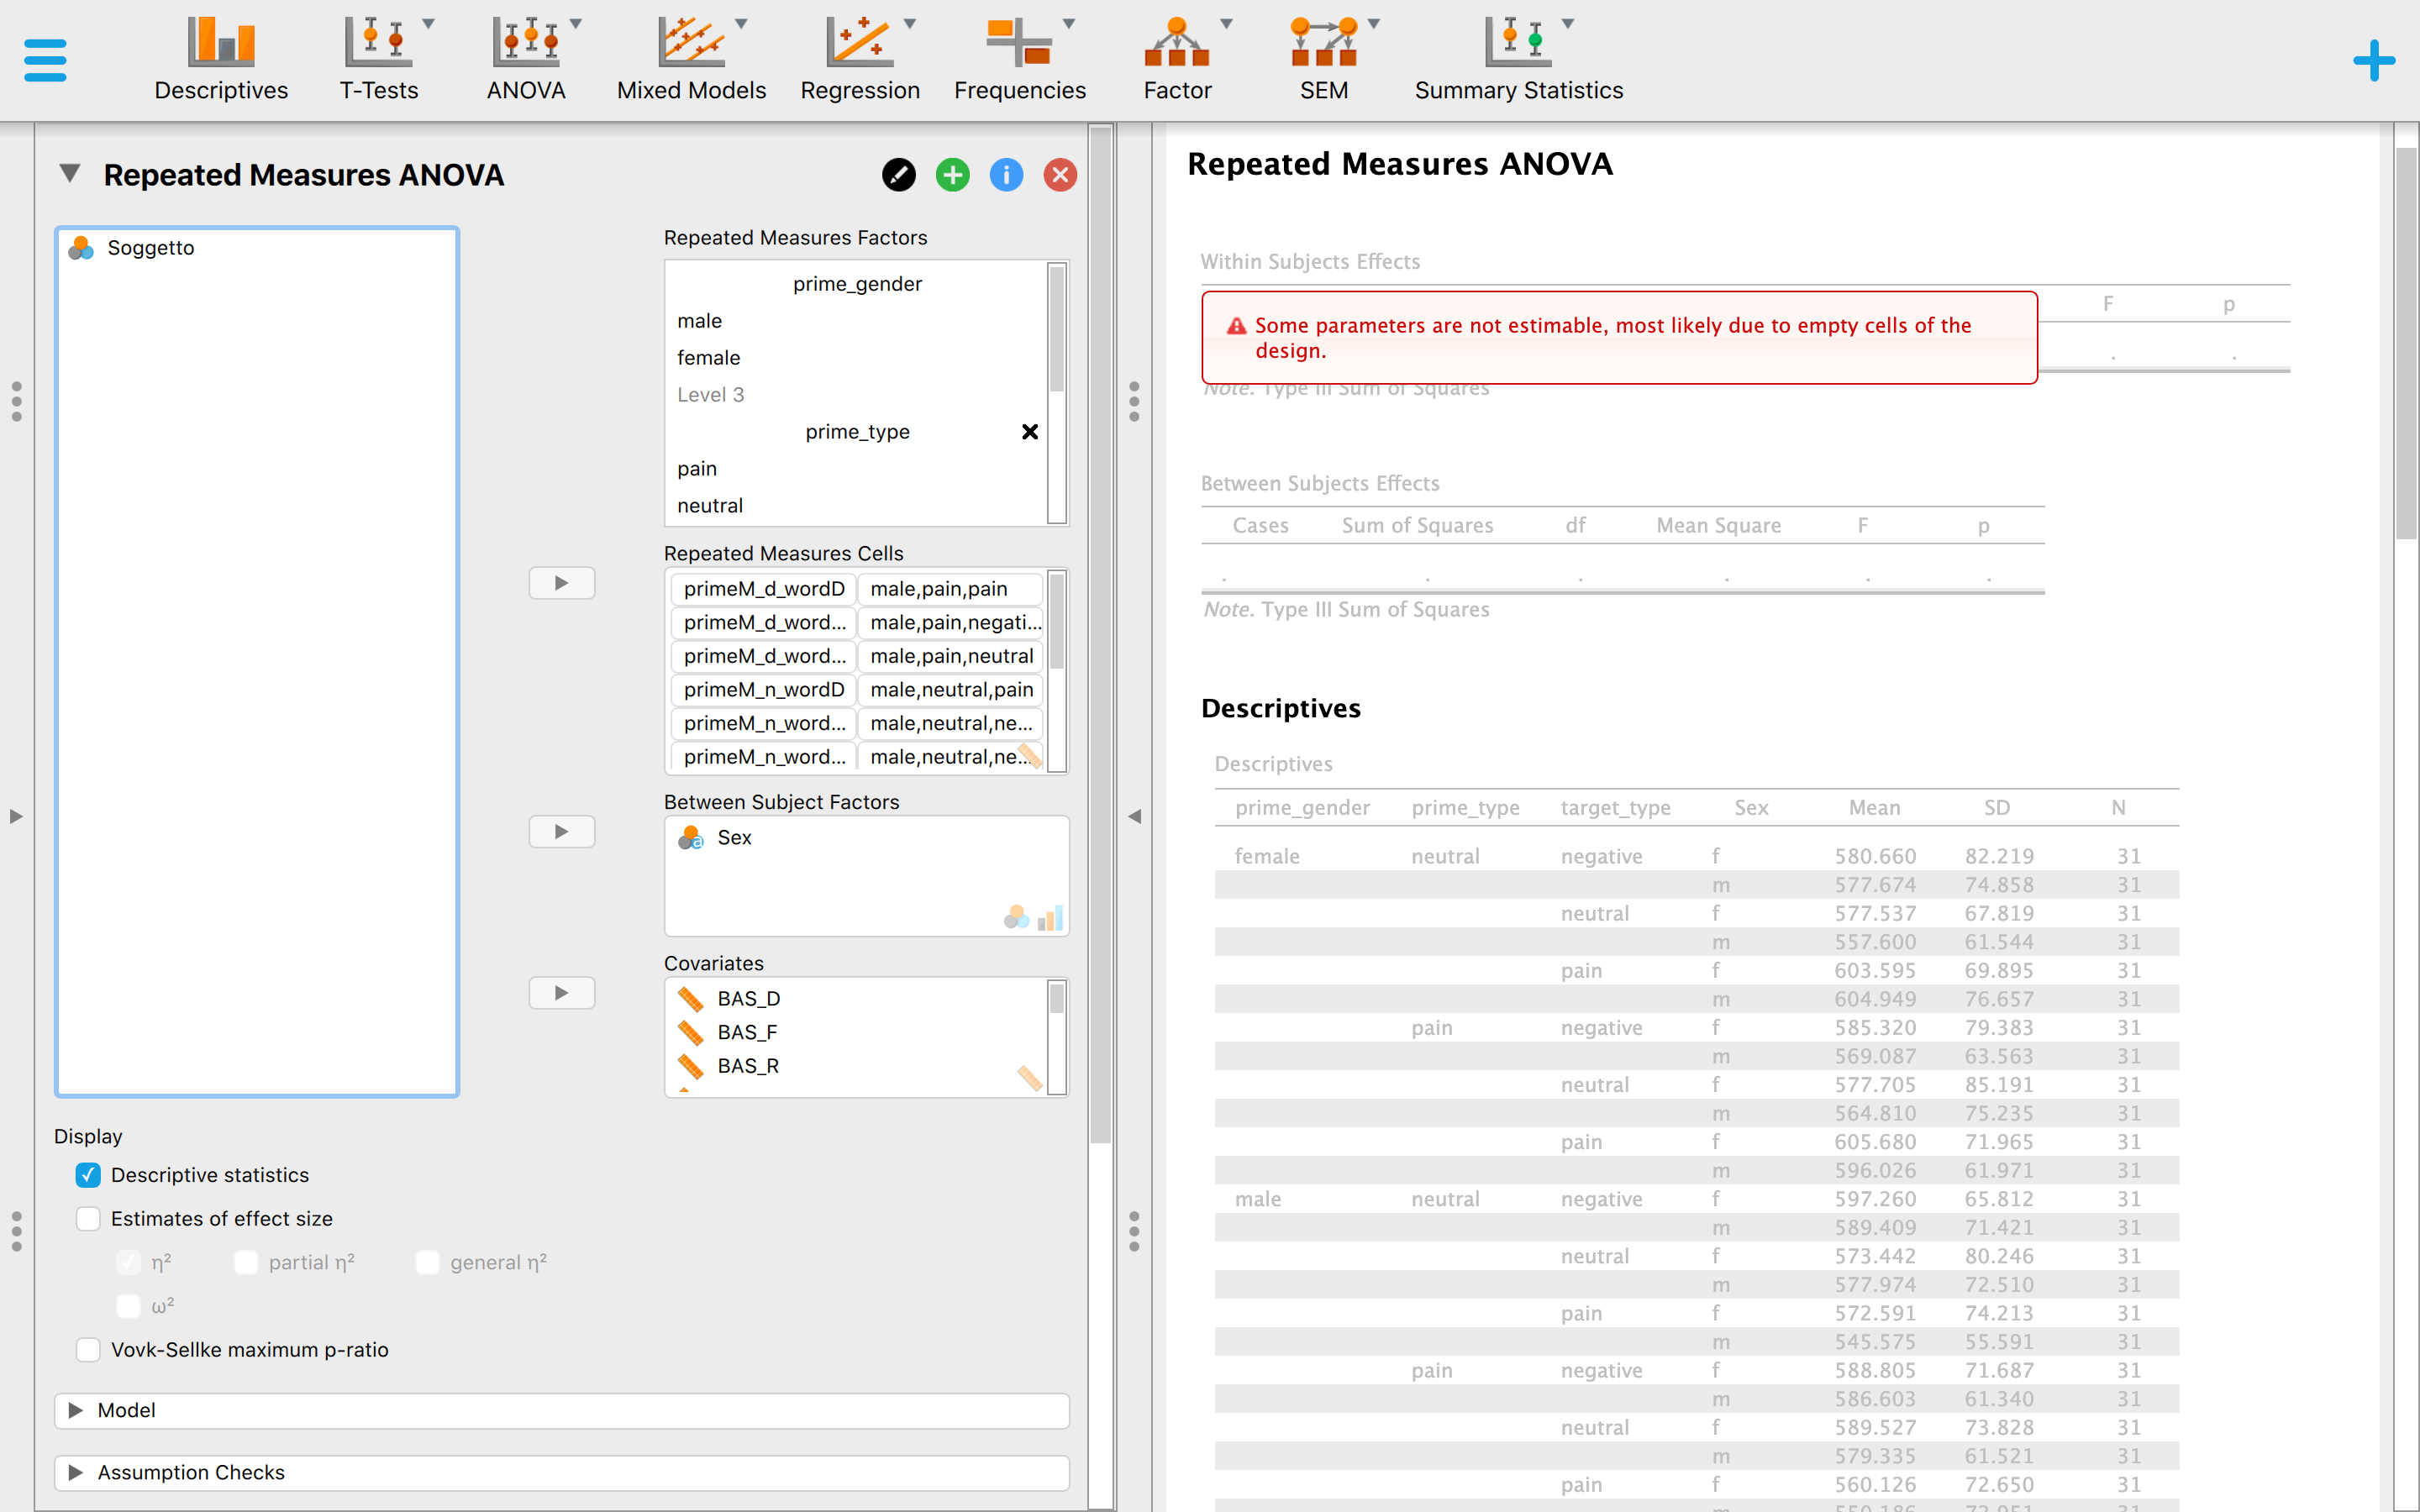
Task: Open the hamburger menu
Action: click(x=44, y=59)
